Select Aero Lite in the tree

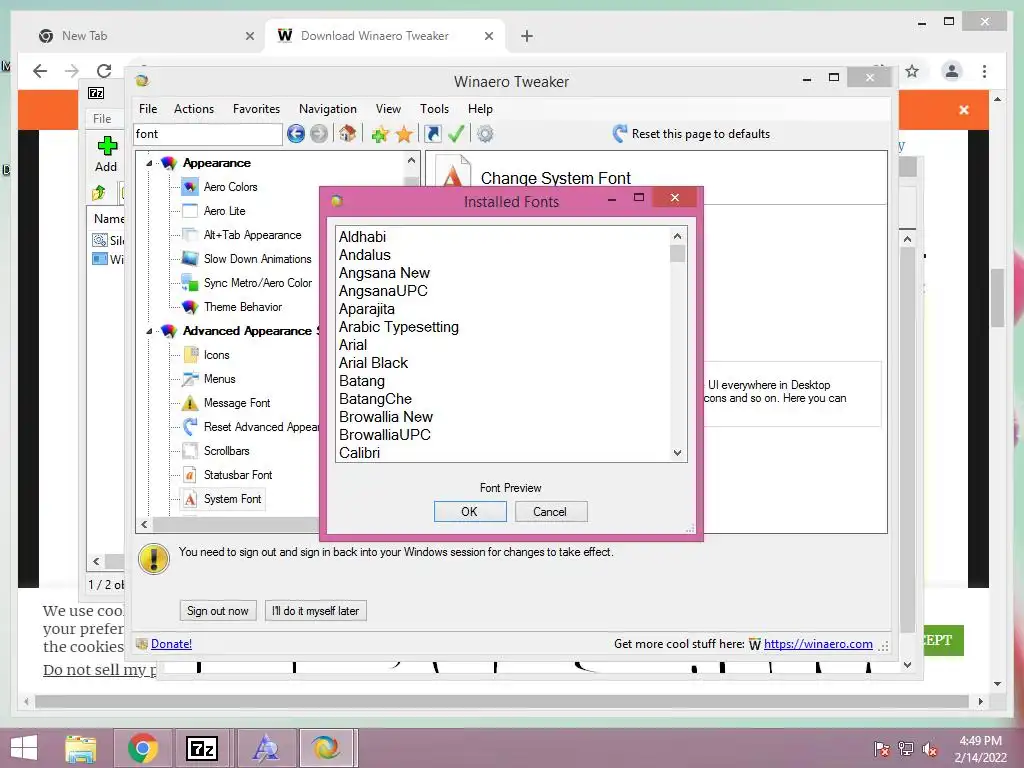coord(225,211)
